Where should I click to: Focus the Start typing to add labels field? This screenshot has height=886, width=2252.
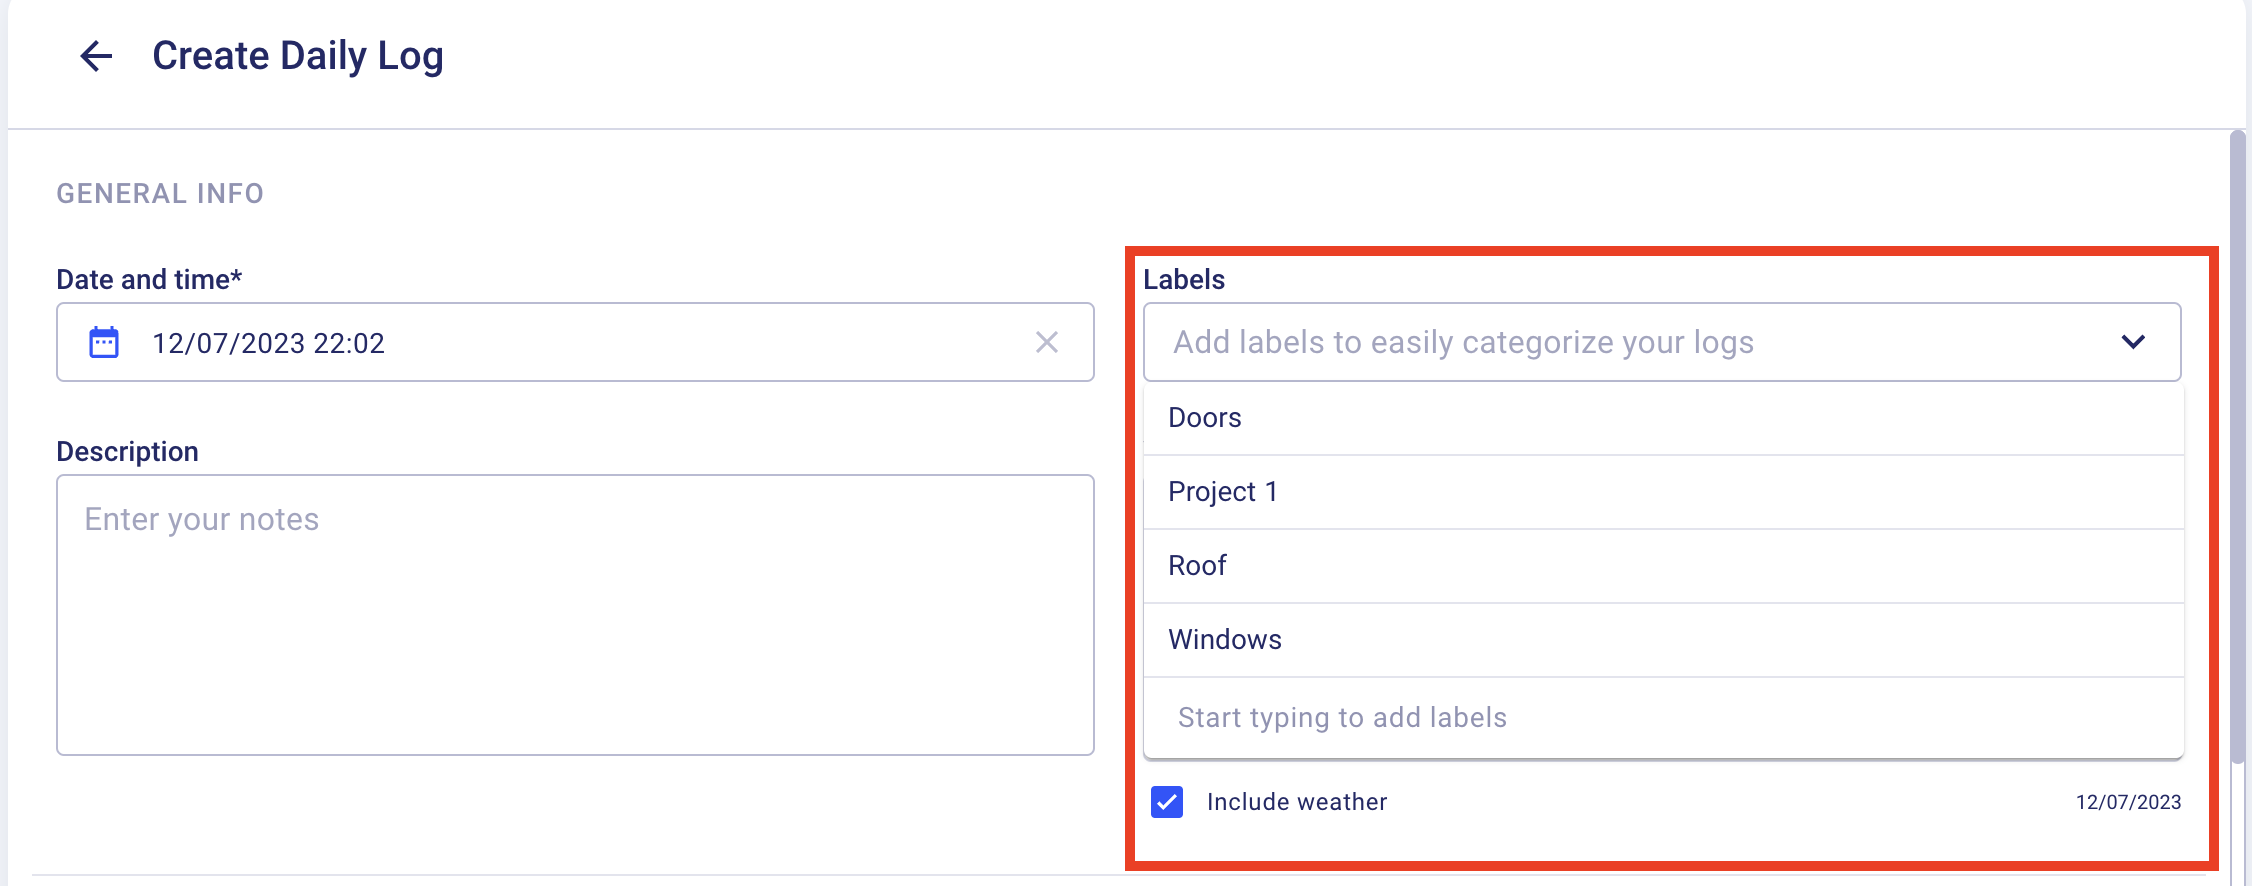(x=1663, y=718)
